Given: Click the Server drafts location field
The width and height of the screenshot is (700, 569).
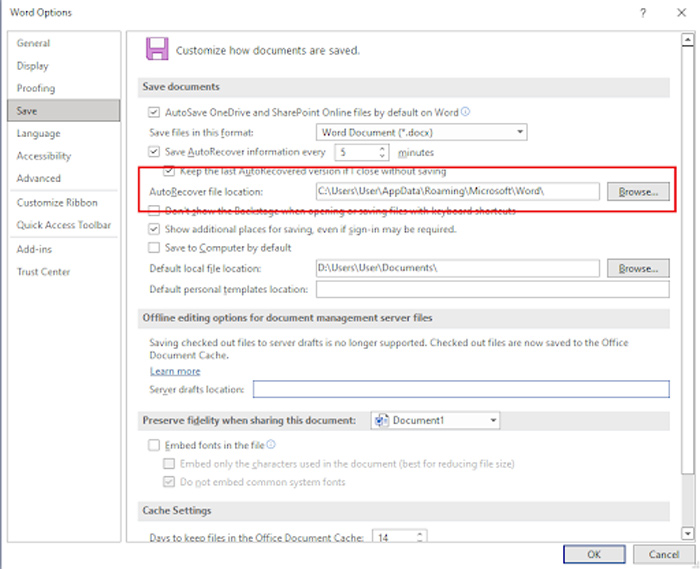Looking at the screenshot, I should (460, 389).
